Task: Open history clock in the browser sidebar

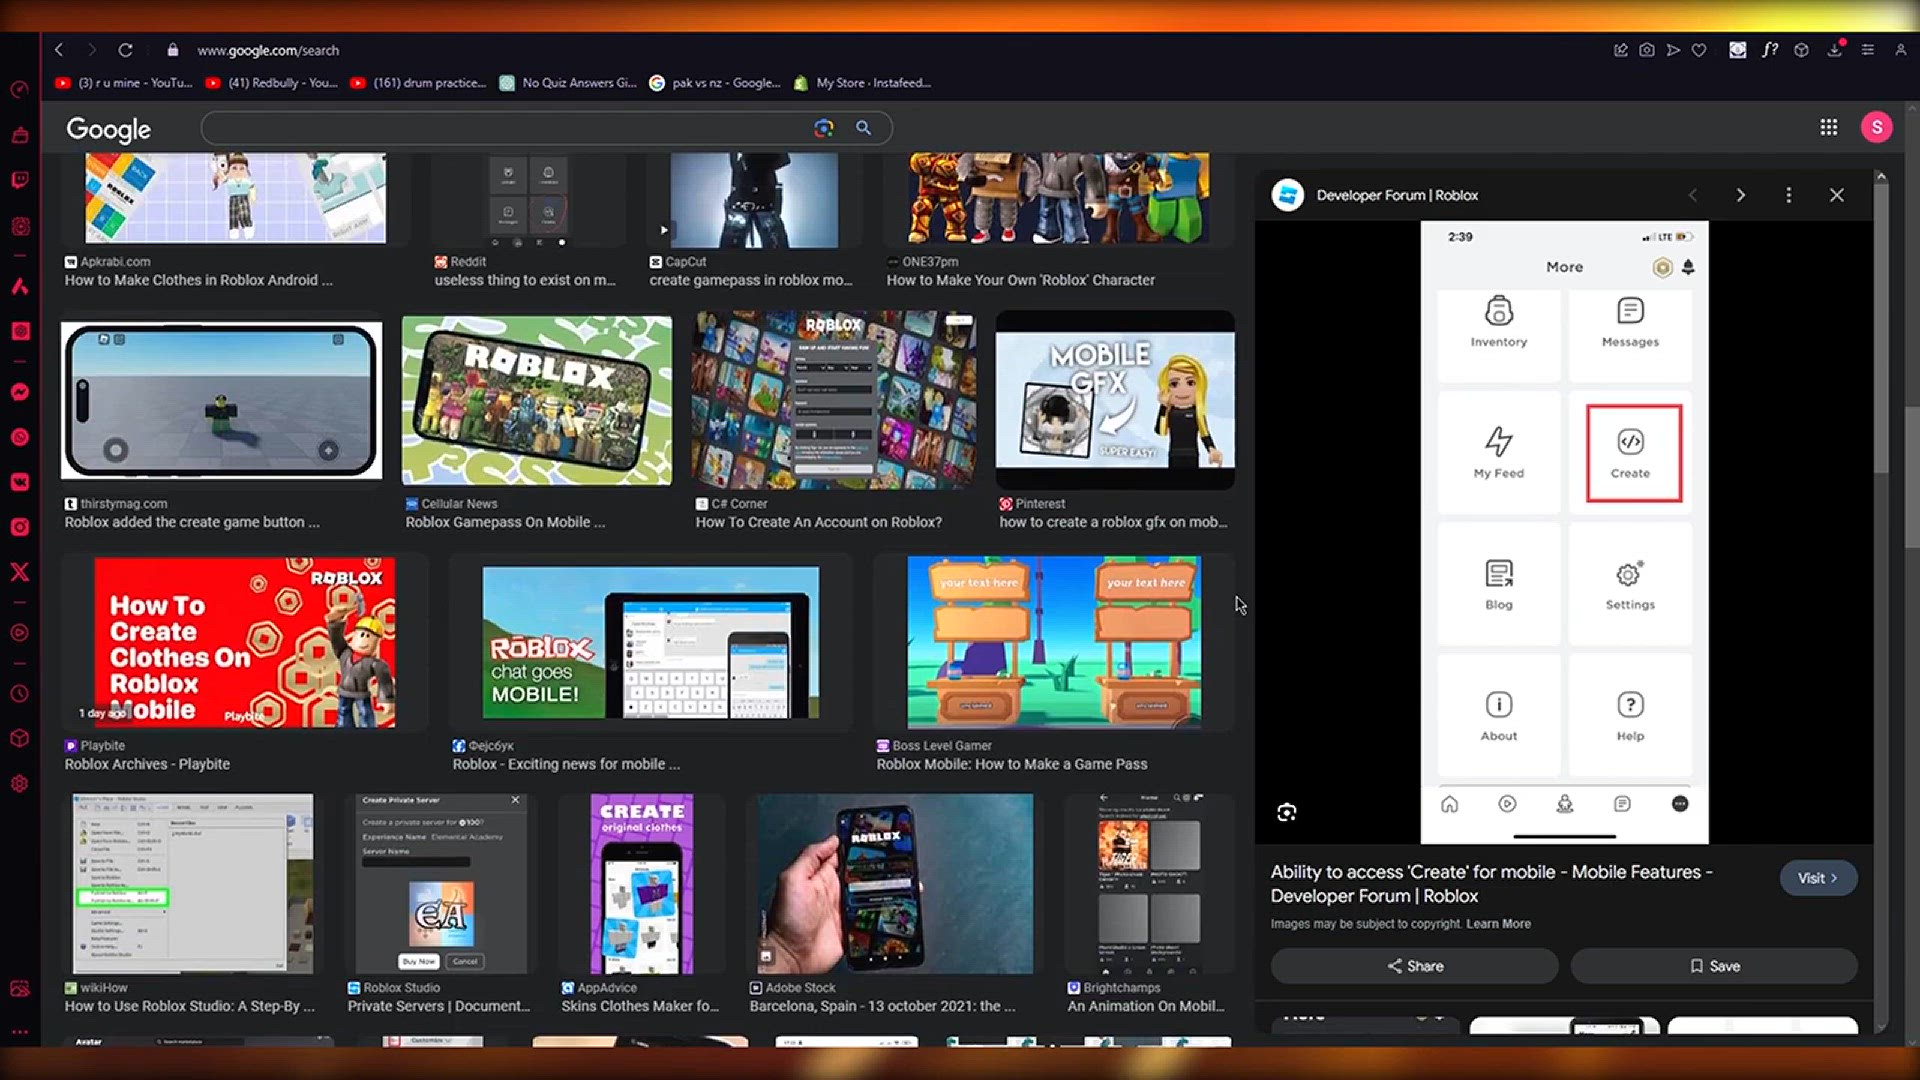Action: 20,694
